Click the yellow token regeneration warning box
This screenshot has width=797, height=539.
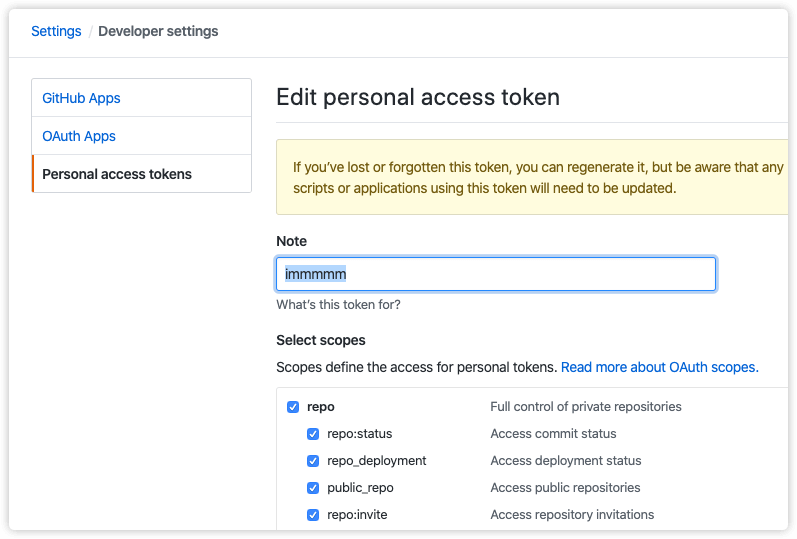click(531, 177)
